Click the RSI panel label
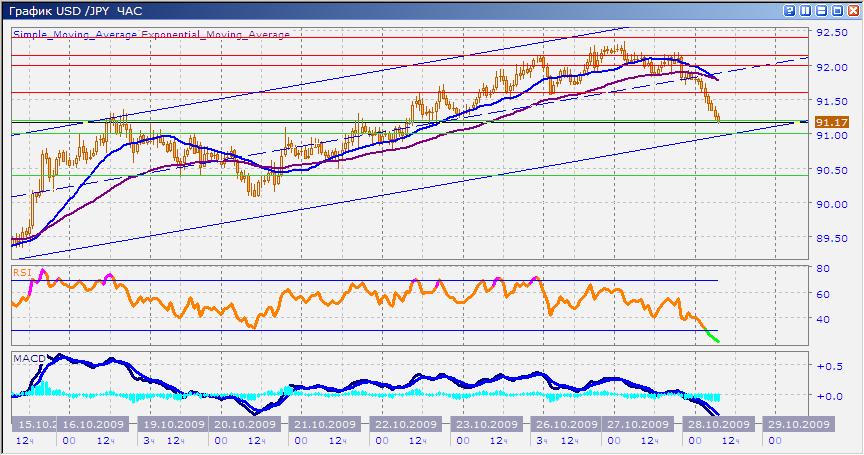864x455 pixels. [x=20, y=272]
